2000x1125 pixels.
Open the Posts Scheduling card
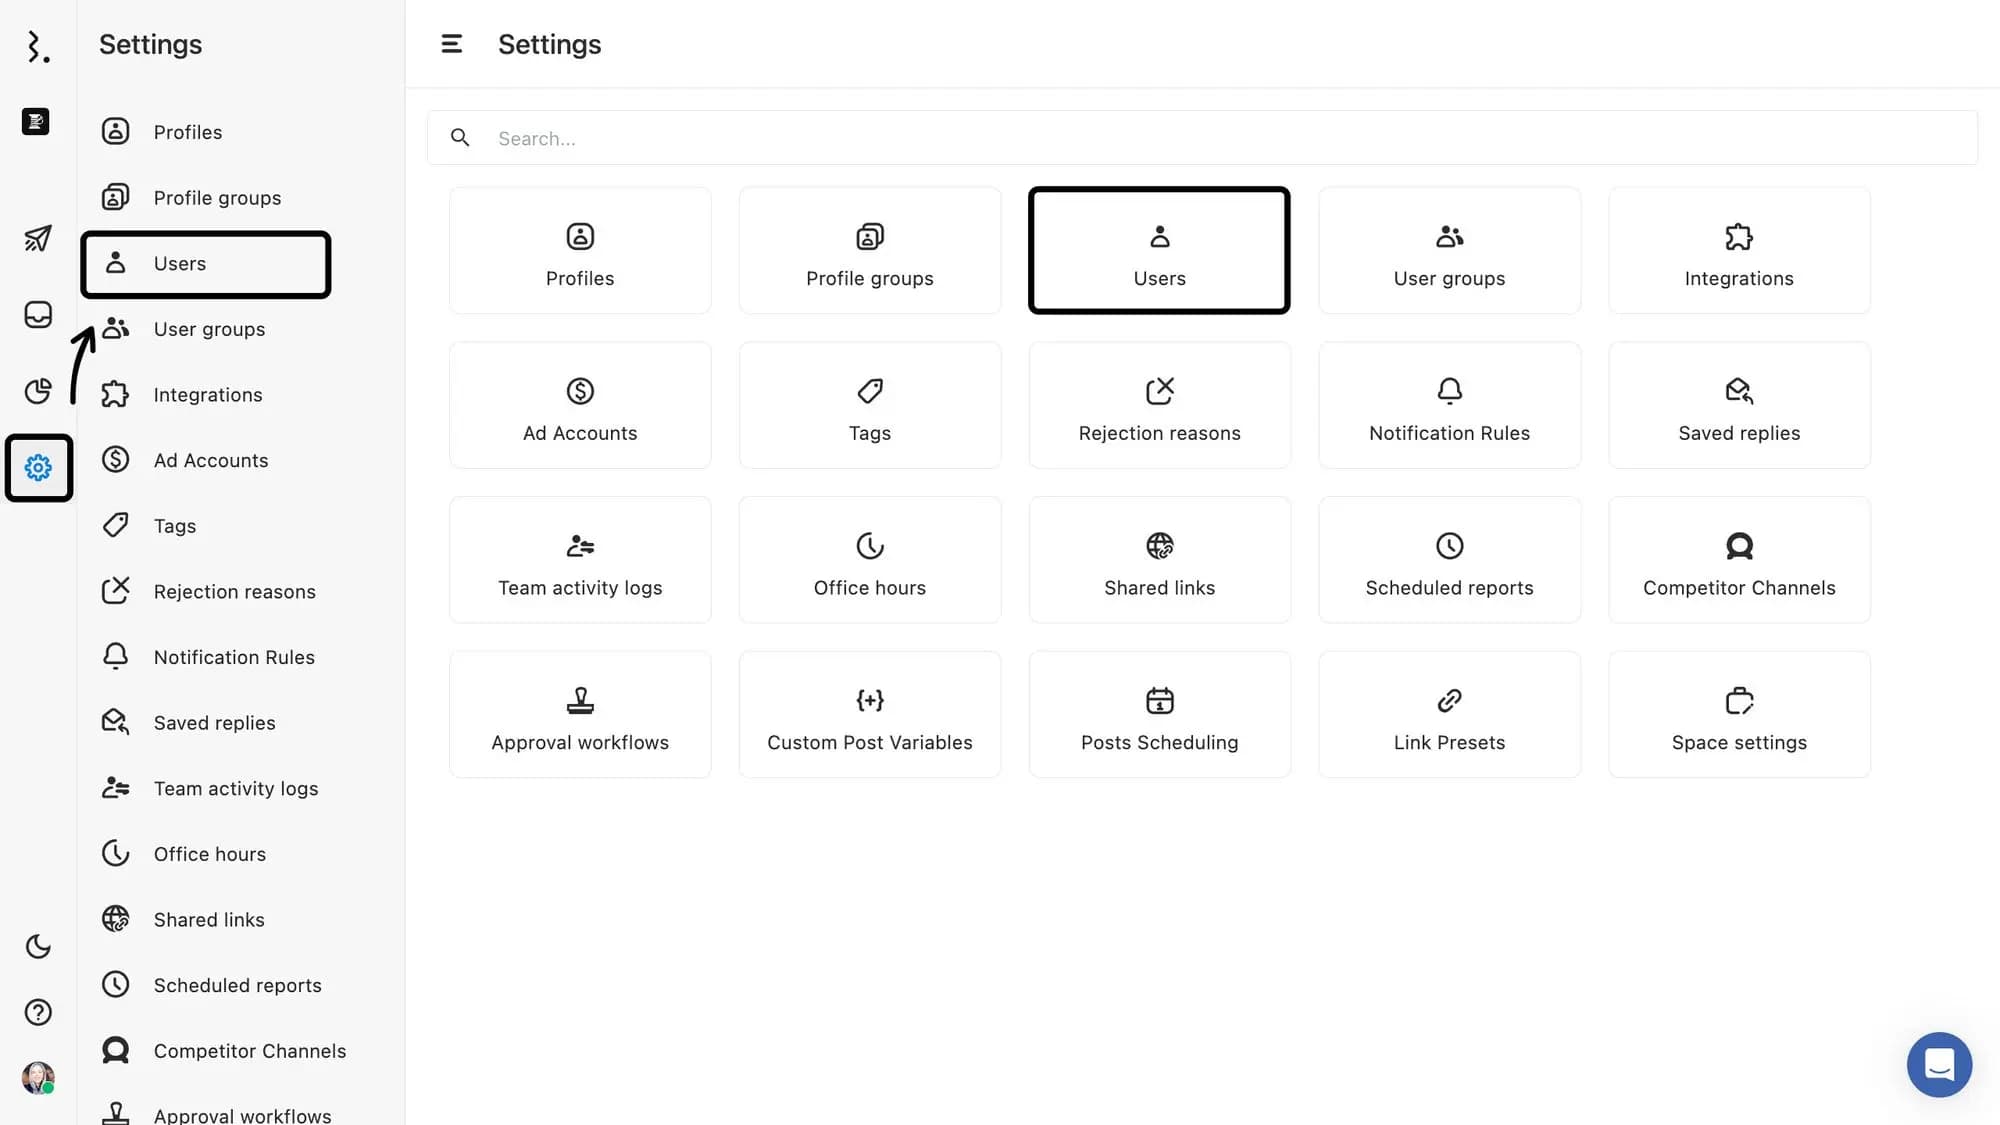click(1159, 715)
